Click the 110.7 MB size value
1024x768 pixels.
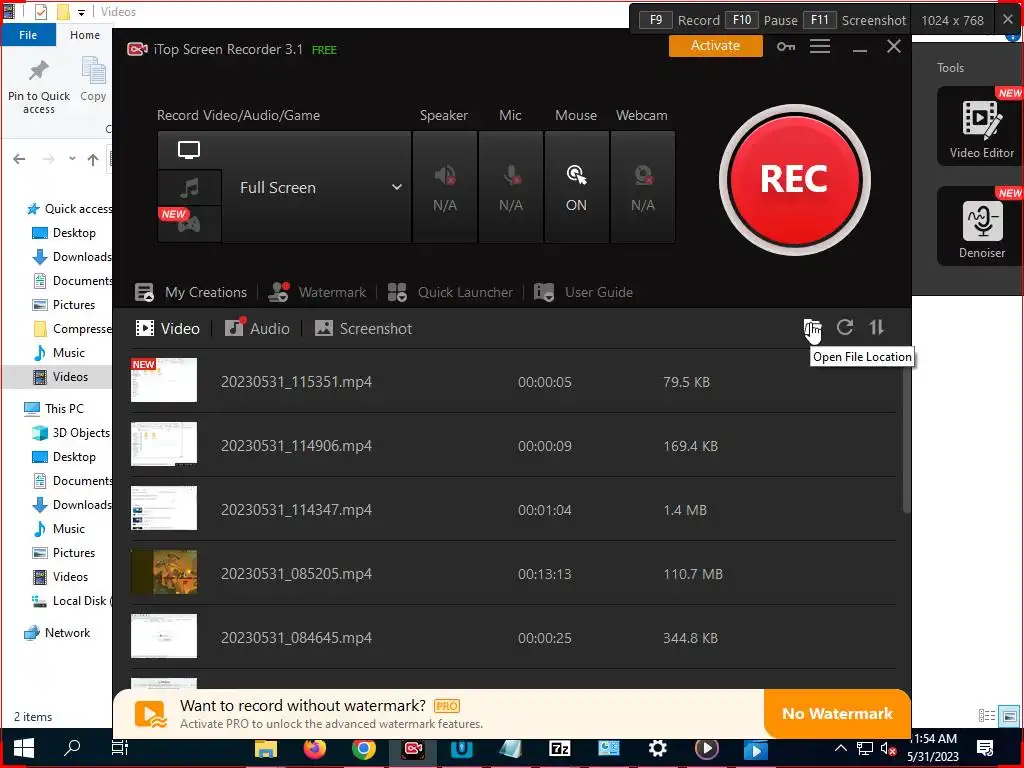(x=693, y=574)
